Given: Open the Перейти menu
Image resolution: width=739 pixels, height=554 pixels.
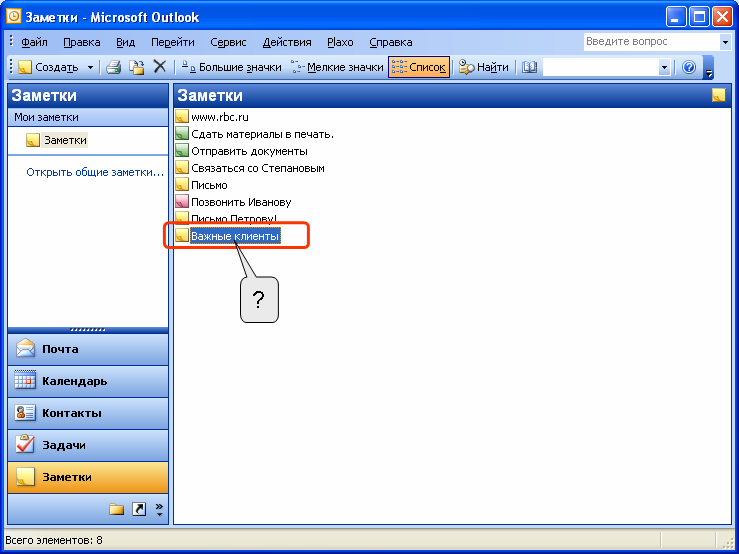Looking at the screenshot, I should pyautogui.click(x=172, y=42).
